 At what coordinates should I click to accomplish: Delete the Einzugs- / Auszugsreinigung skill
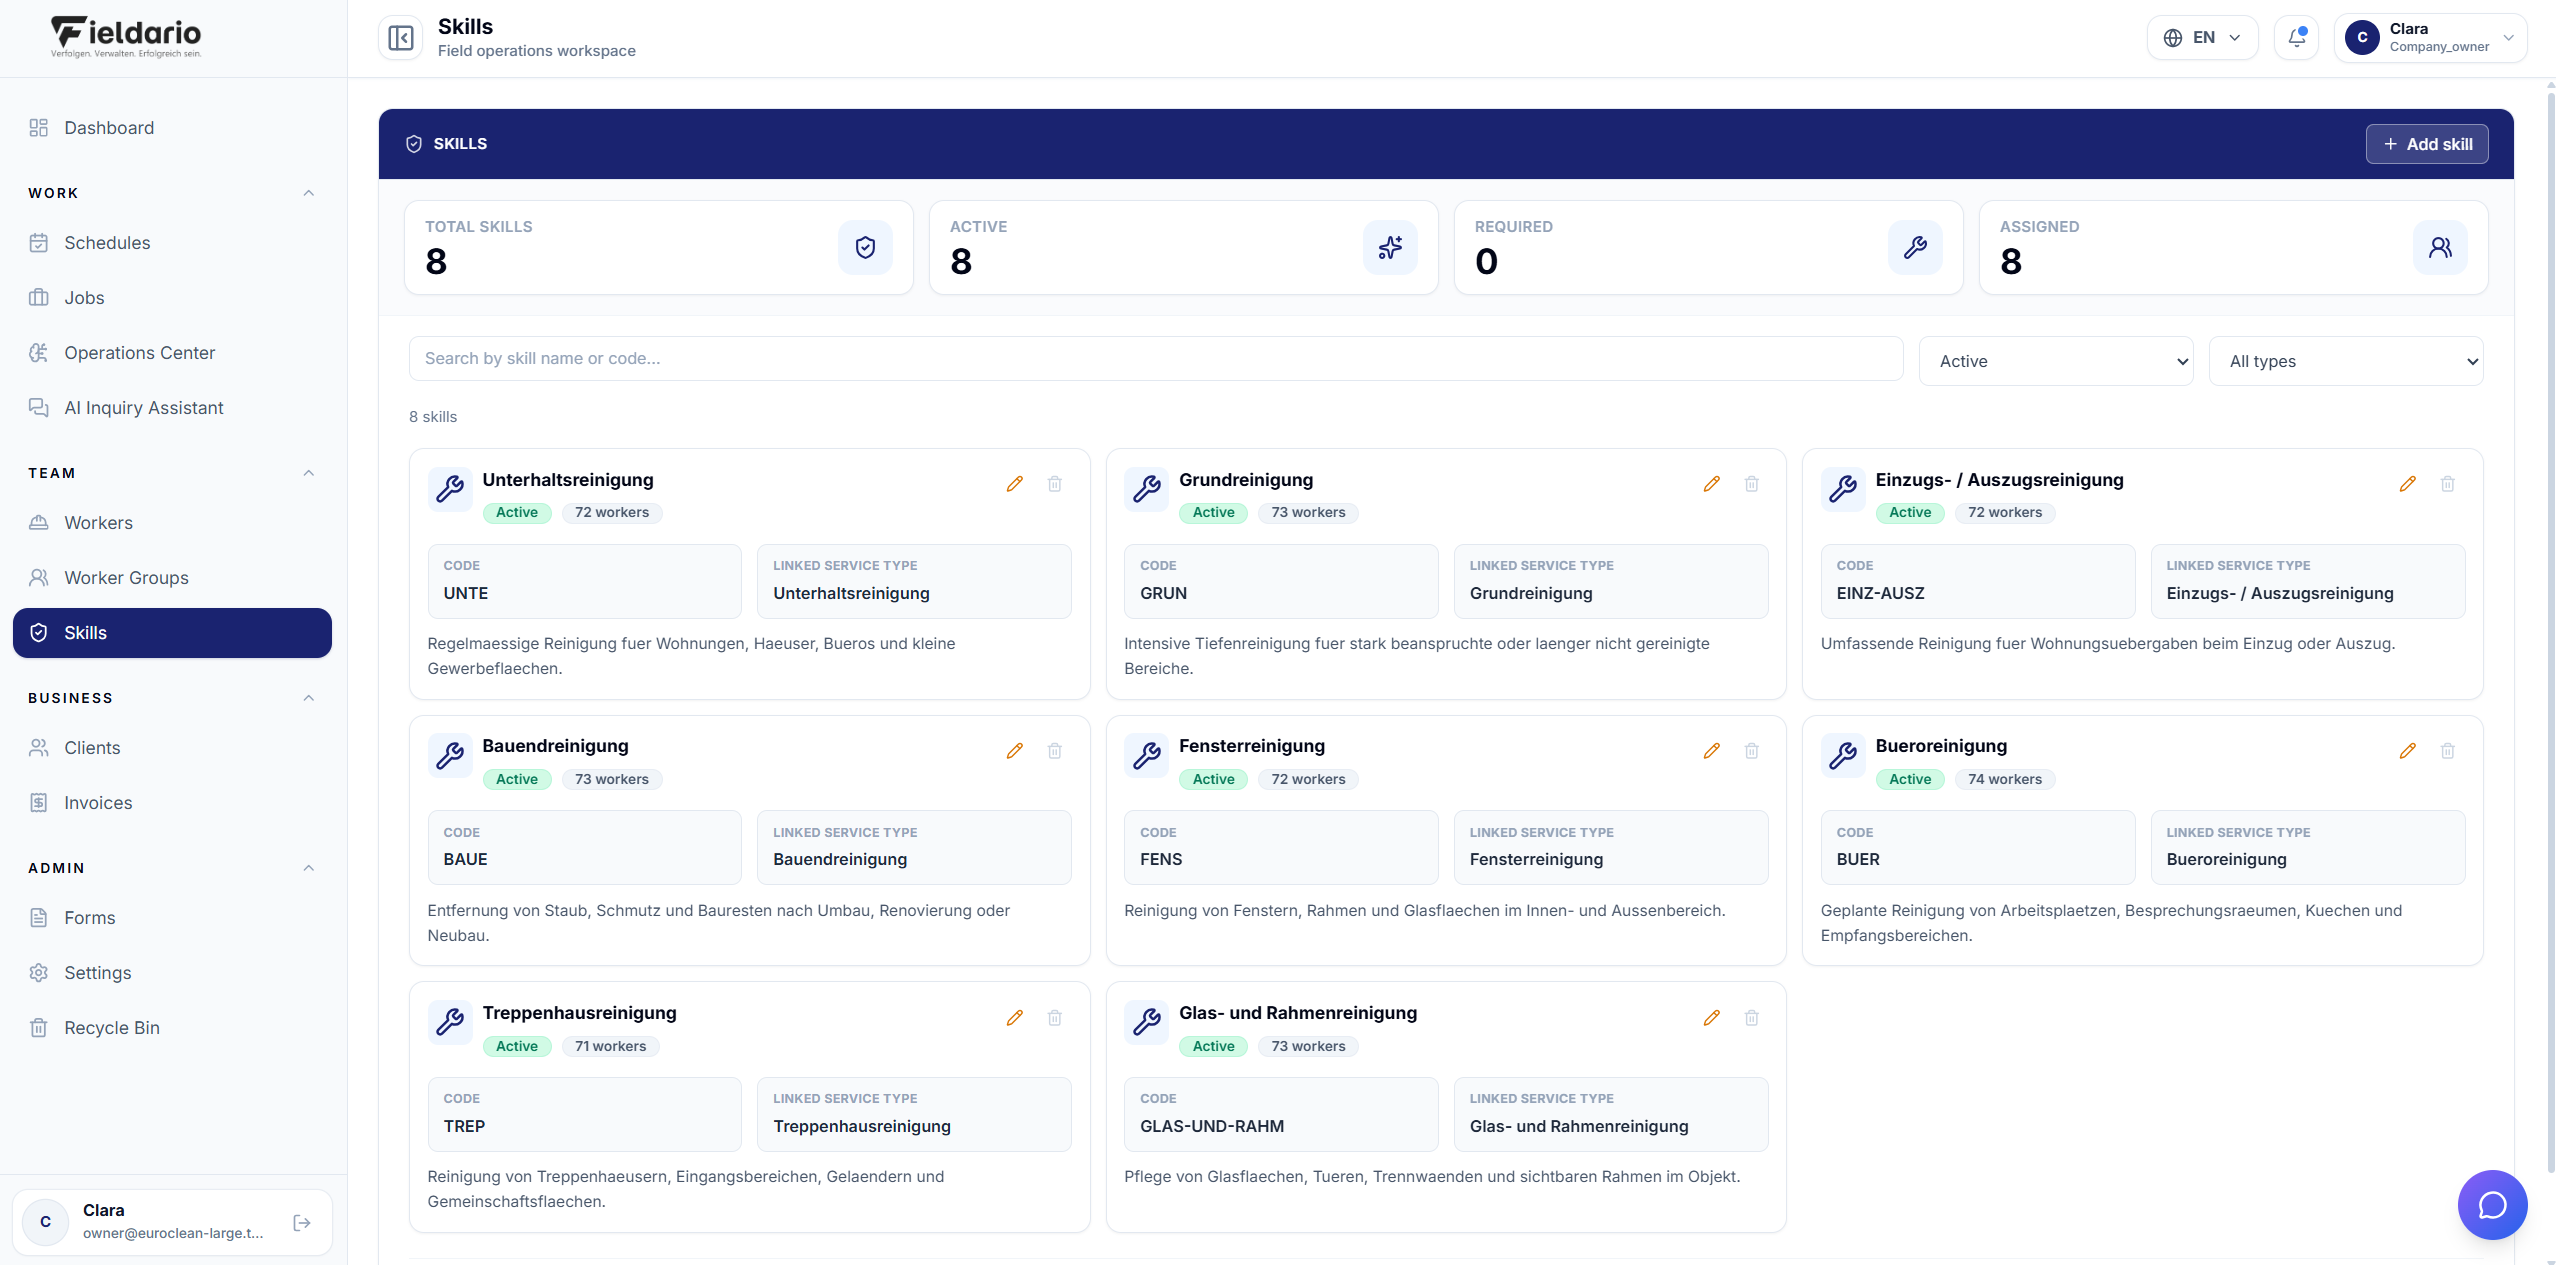pos(2447,484)
